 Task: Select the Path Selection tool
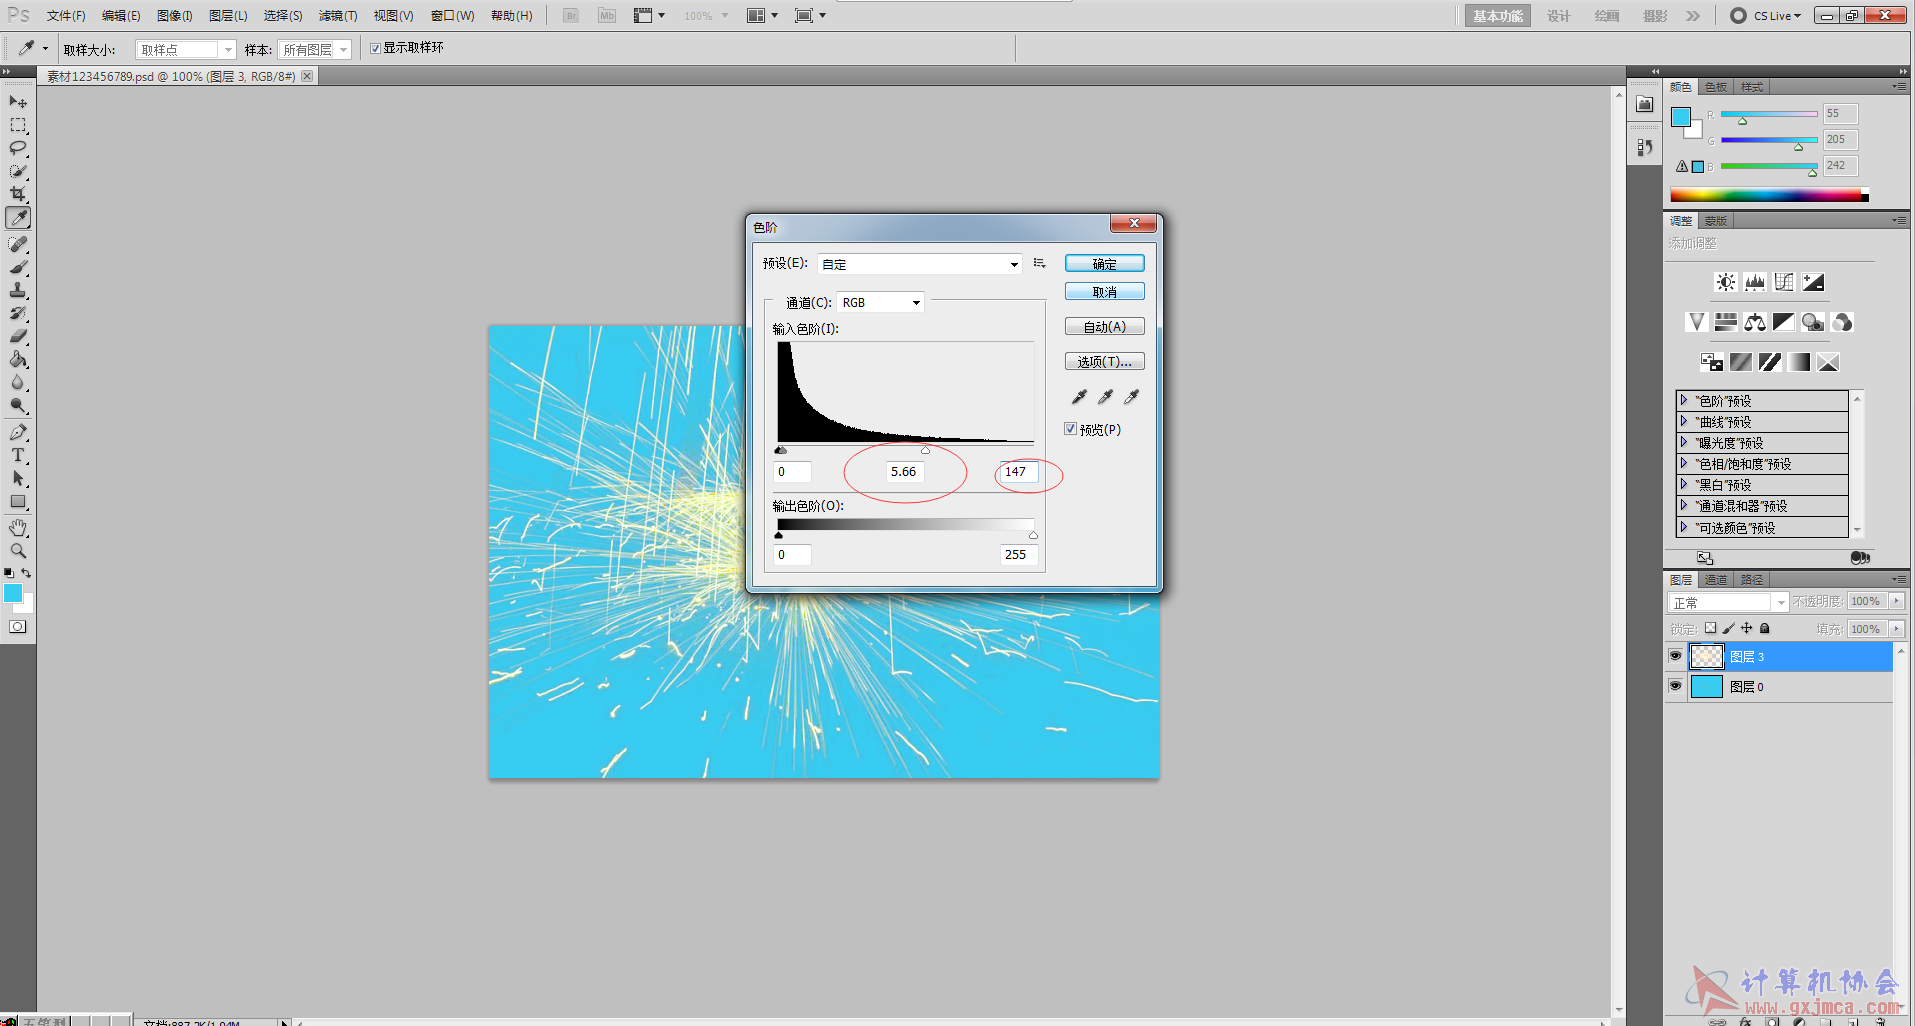pyautogui.click(x=18, y=478)
